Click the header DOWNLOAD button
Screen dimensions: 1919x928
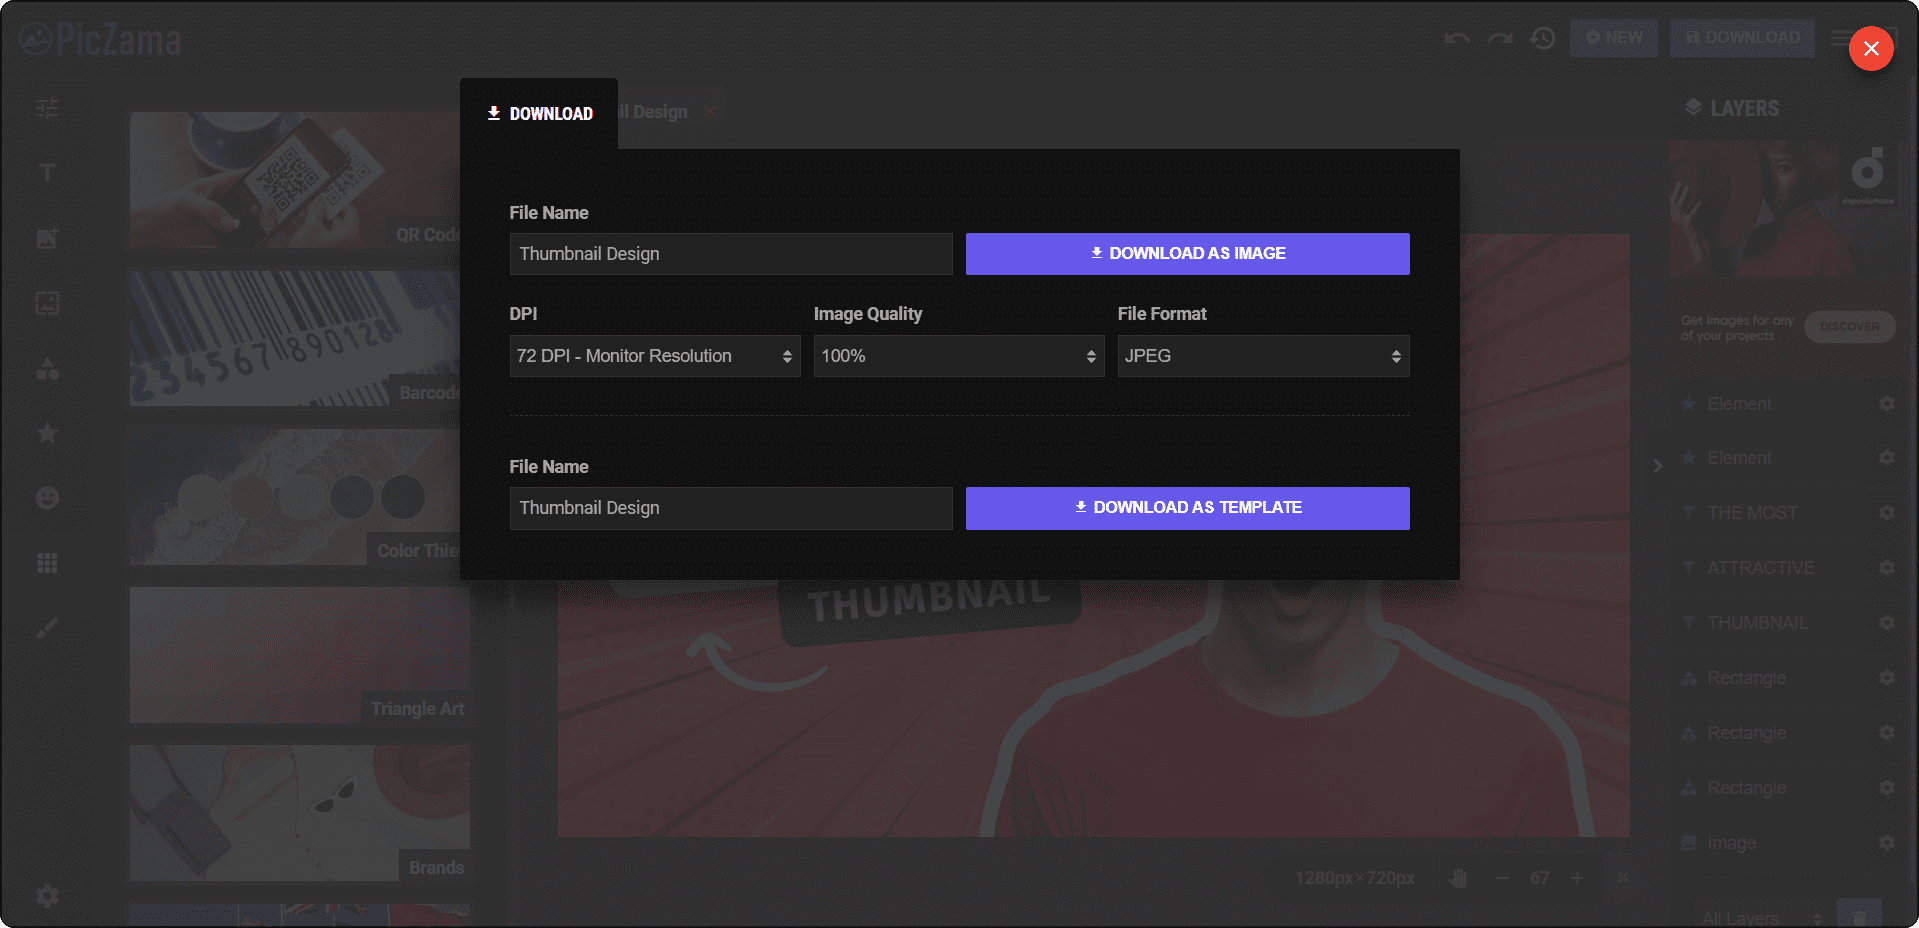pos(1742,38)
